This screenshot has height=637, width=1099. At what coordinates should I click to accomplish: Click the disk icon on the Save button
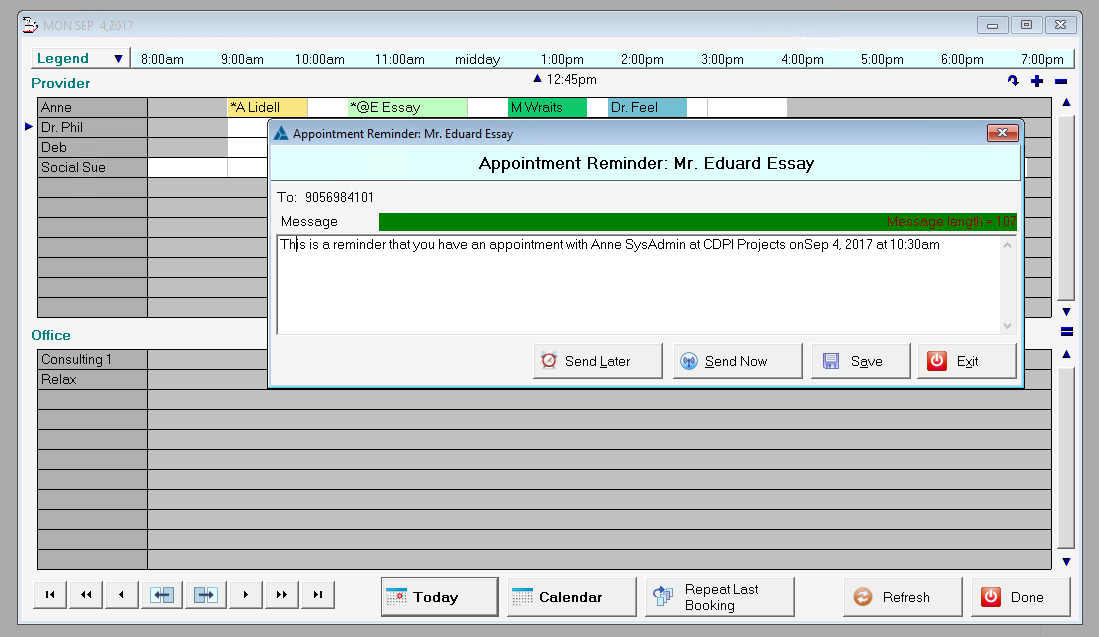coord(831,361)
